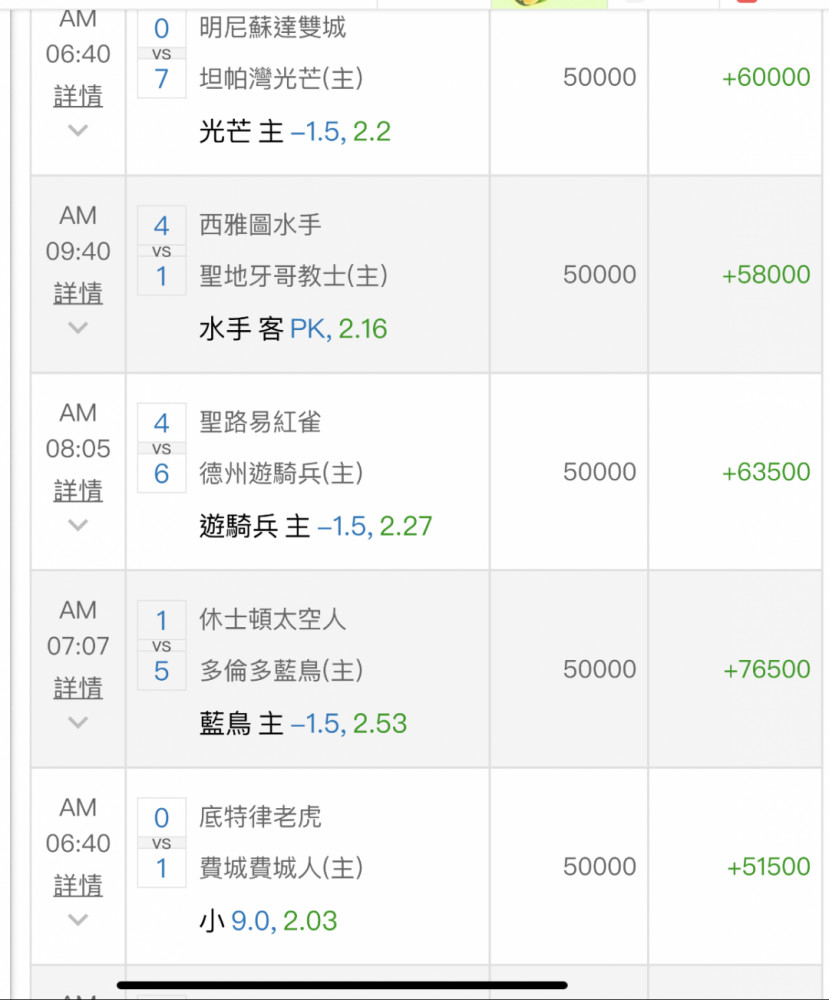Tap the 1 vs 5 score box

[x=161, y=645]
